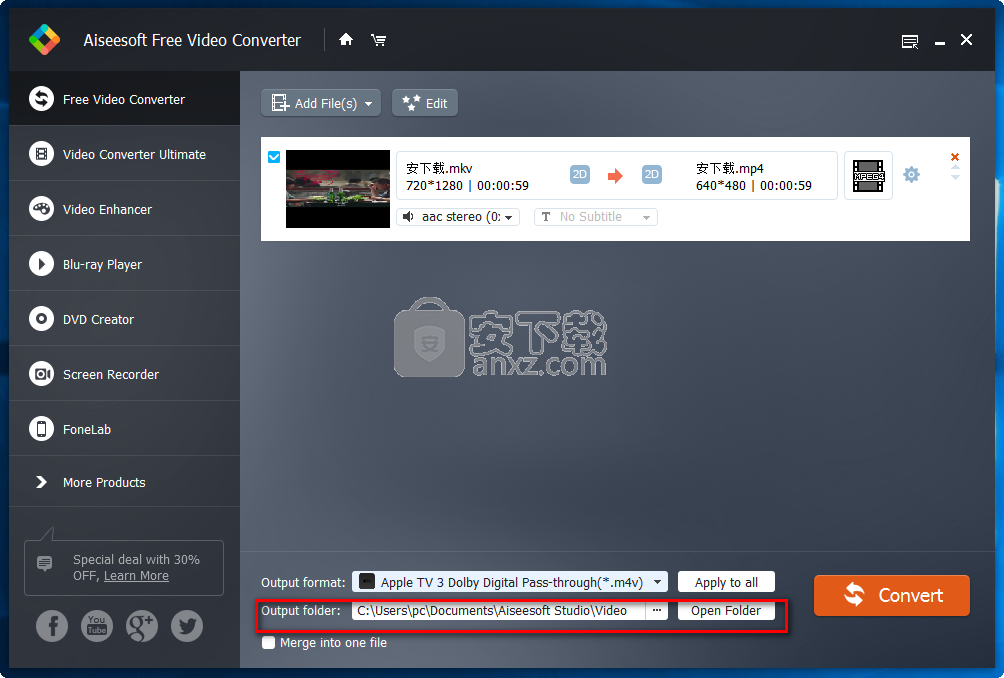Click the Edit button
Viewport: 1004px width, 678px height.
425,103
